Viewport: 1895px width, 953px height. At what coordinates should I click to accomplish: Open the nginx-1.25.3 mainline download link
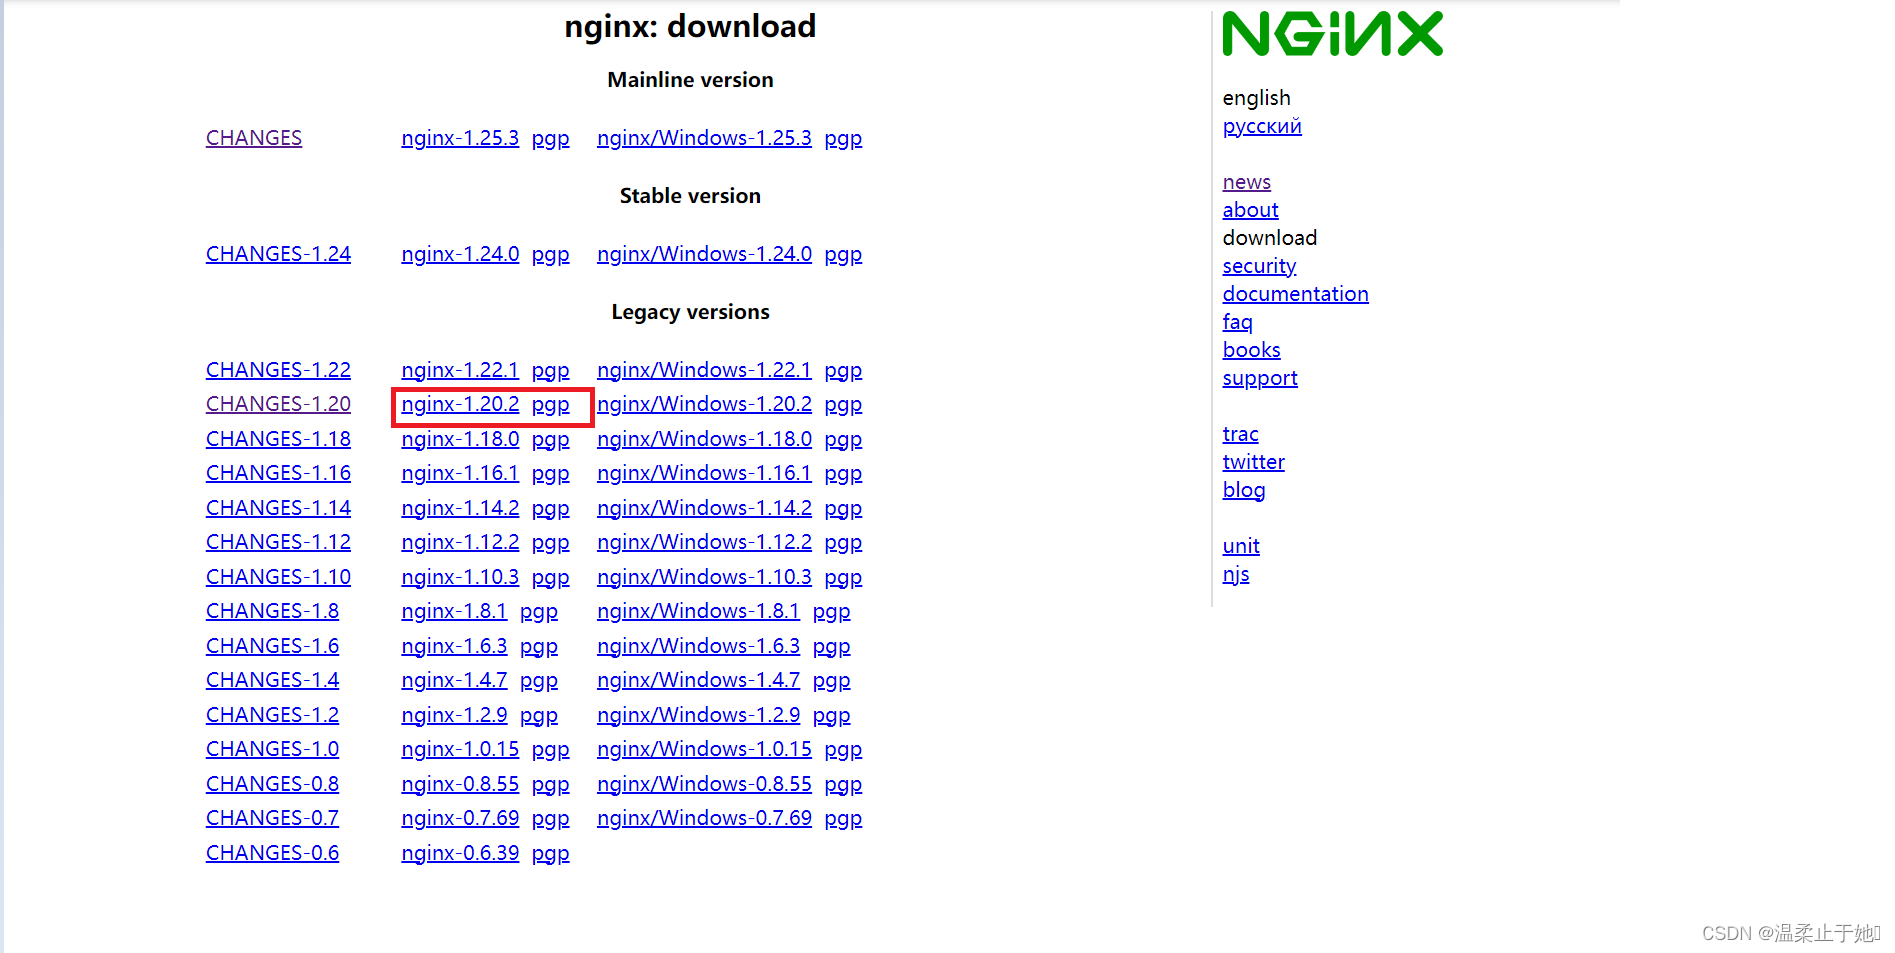(459, 138)
